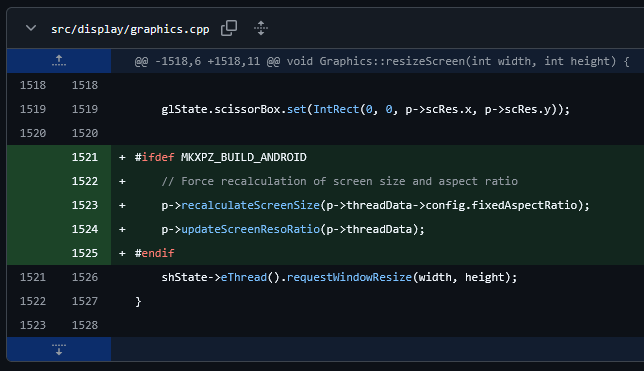Click the plus marker on #ifdef line
The width and height of the screenshot is (644, 371).
(x=122, y=157)
